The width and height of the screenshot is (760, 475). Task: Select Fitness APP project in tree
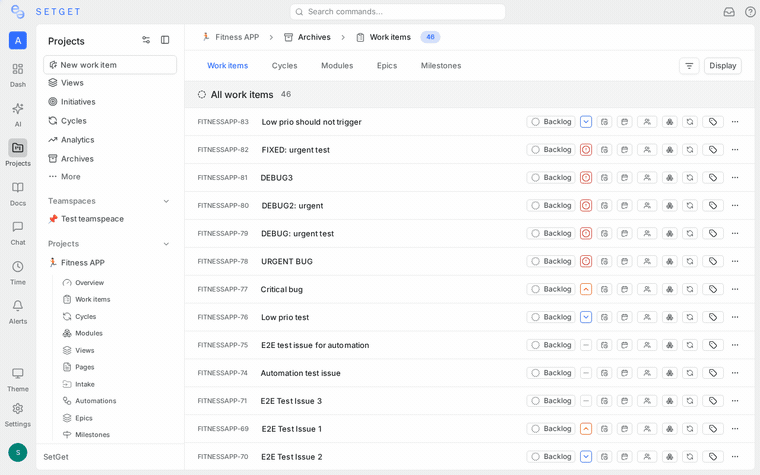[77, 263]
